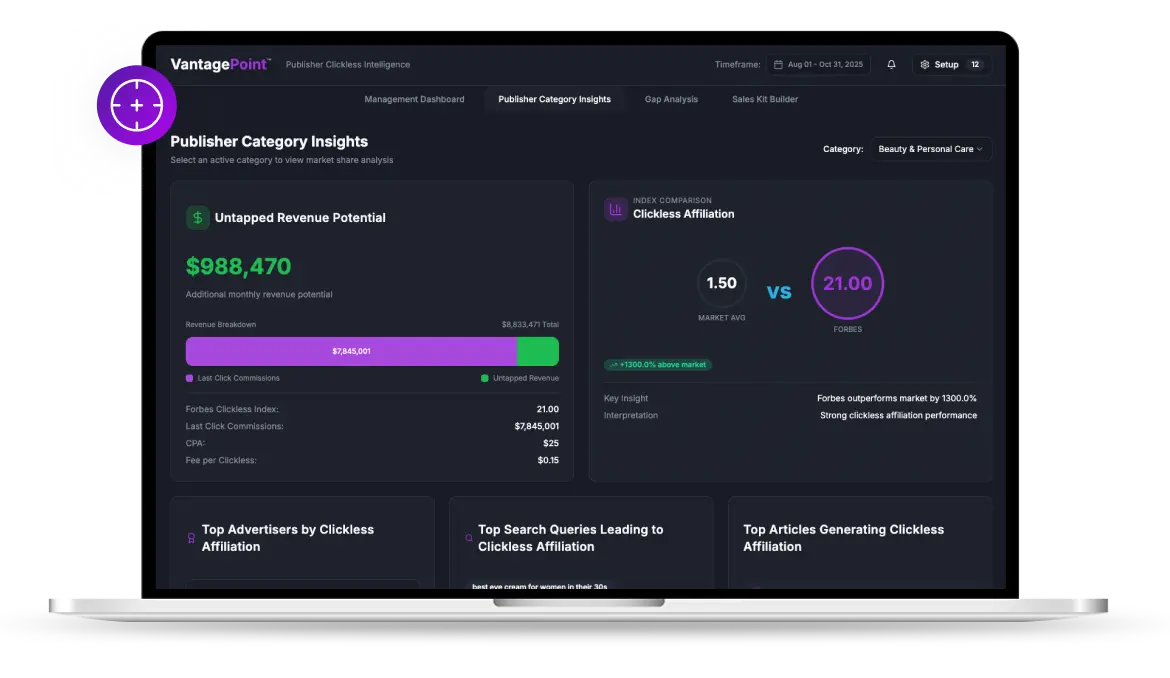Go to the Sales Kit Builder tab
1170x678 pixels.
point(765,100)
